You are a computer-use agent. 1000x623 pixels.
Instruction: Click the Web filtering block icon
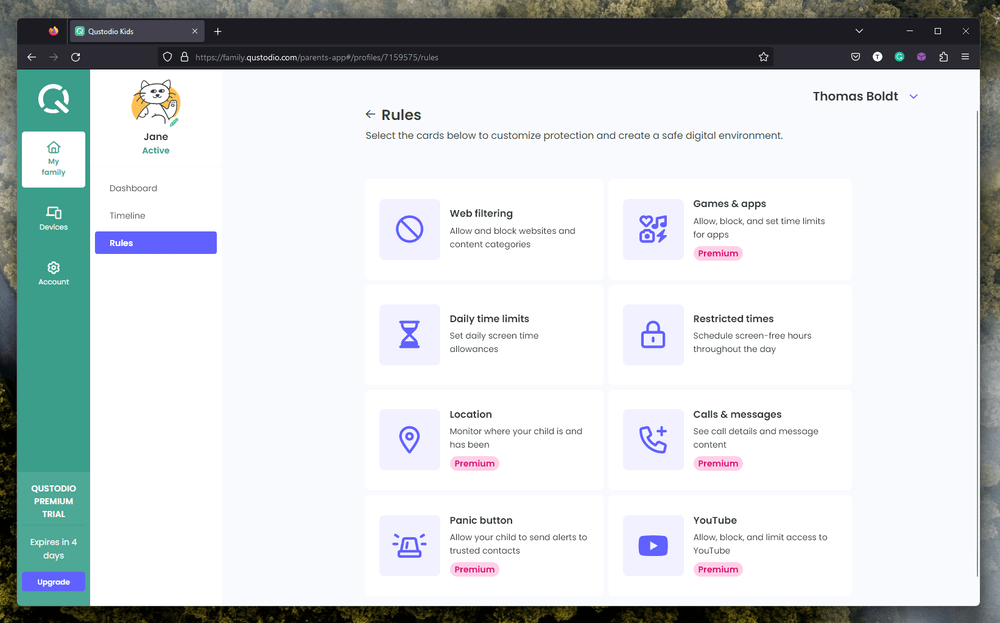coord(409,229)
